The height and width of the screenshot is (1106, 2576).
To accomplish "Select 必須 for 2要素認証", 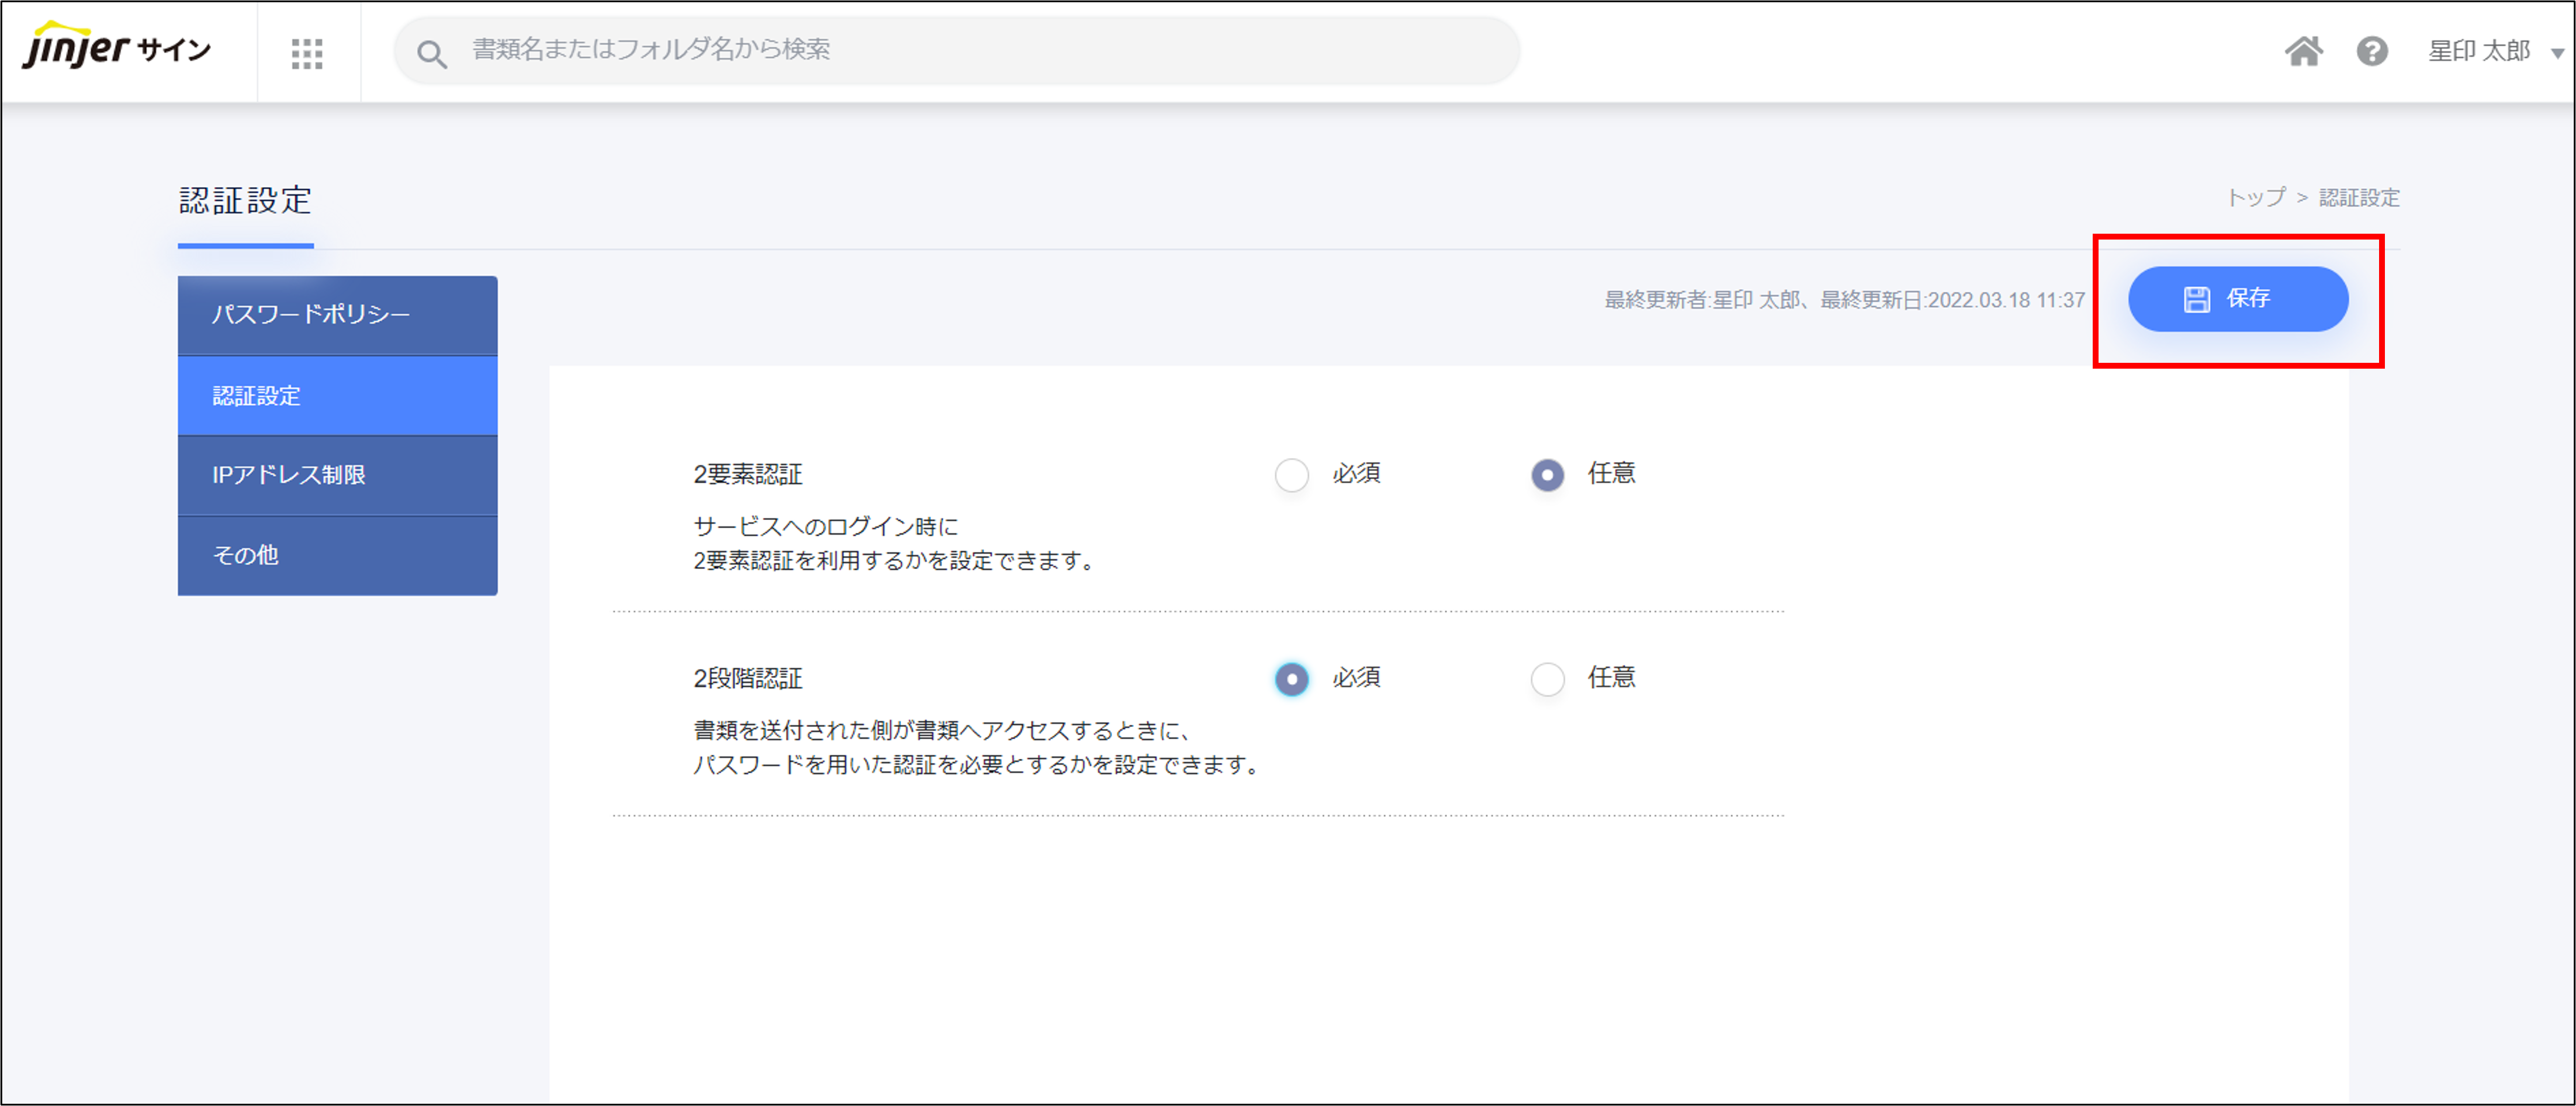I will coord(1291,475).
